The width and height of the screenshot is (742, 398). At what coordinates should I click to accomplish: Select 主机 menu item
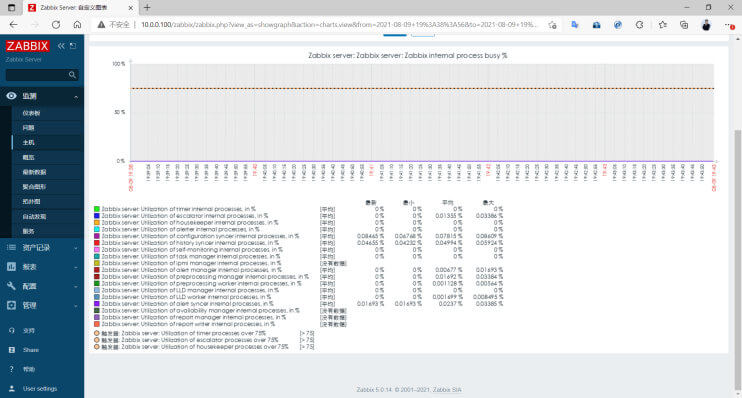pyautogui.click(x=28, y=142)
